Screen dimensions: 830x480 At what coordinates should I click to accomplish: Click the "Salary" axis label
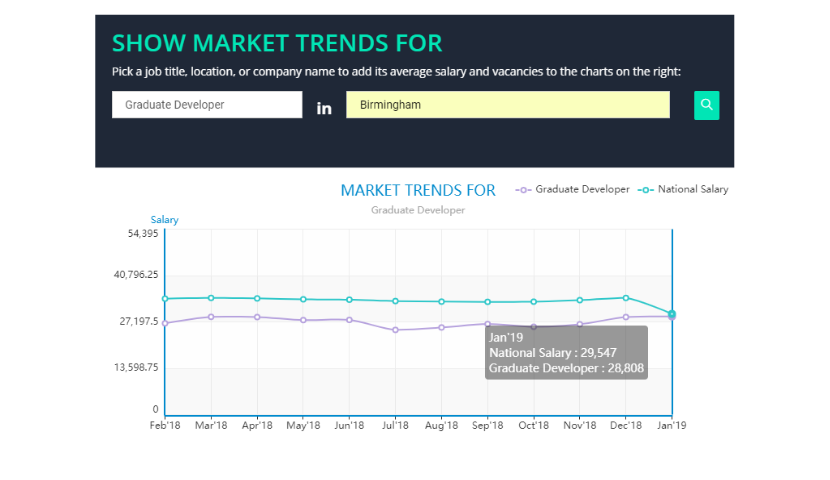tap(165, 220)
